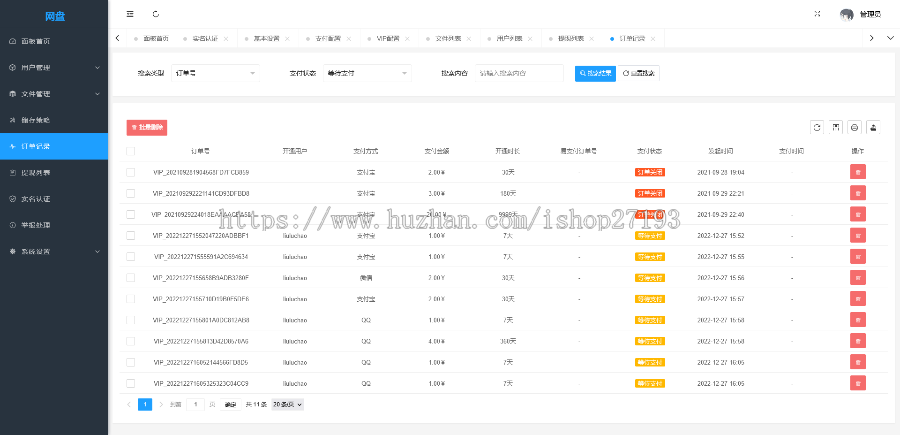The height and width of the screenshot is (435, 900).
Task: Click the blue 搜索结果 button
Action: click(595, 73)
